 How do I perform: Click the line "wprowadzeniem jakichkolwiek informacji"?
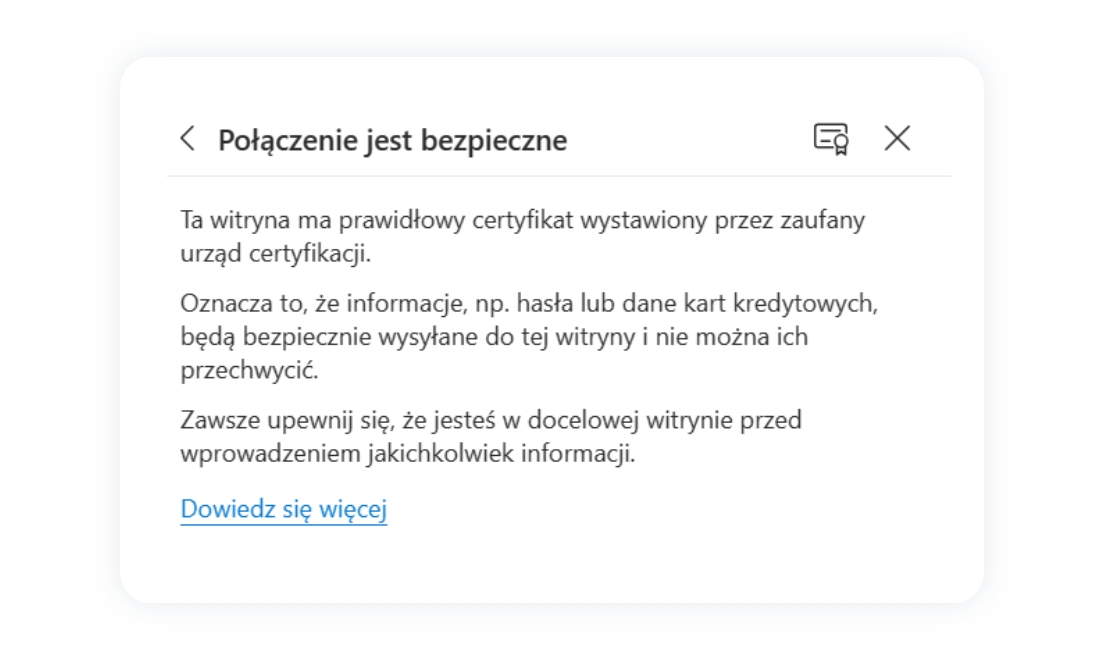click(408, 454)
